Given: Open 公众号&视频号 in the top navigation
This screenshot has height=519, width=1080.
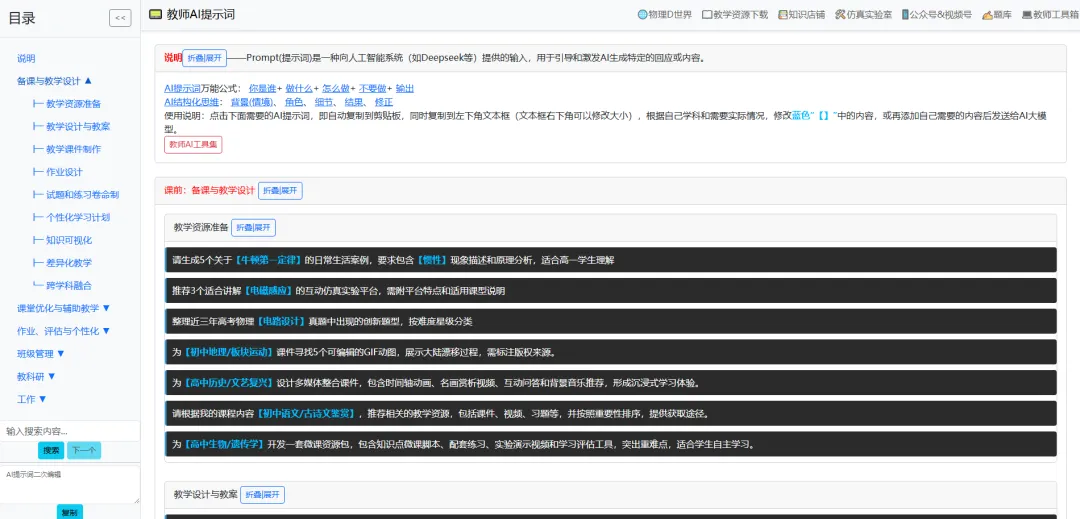Looking at the screenshot, I should coord(937,14).
